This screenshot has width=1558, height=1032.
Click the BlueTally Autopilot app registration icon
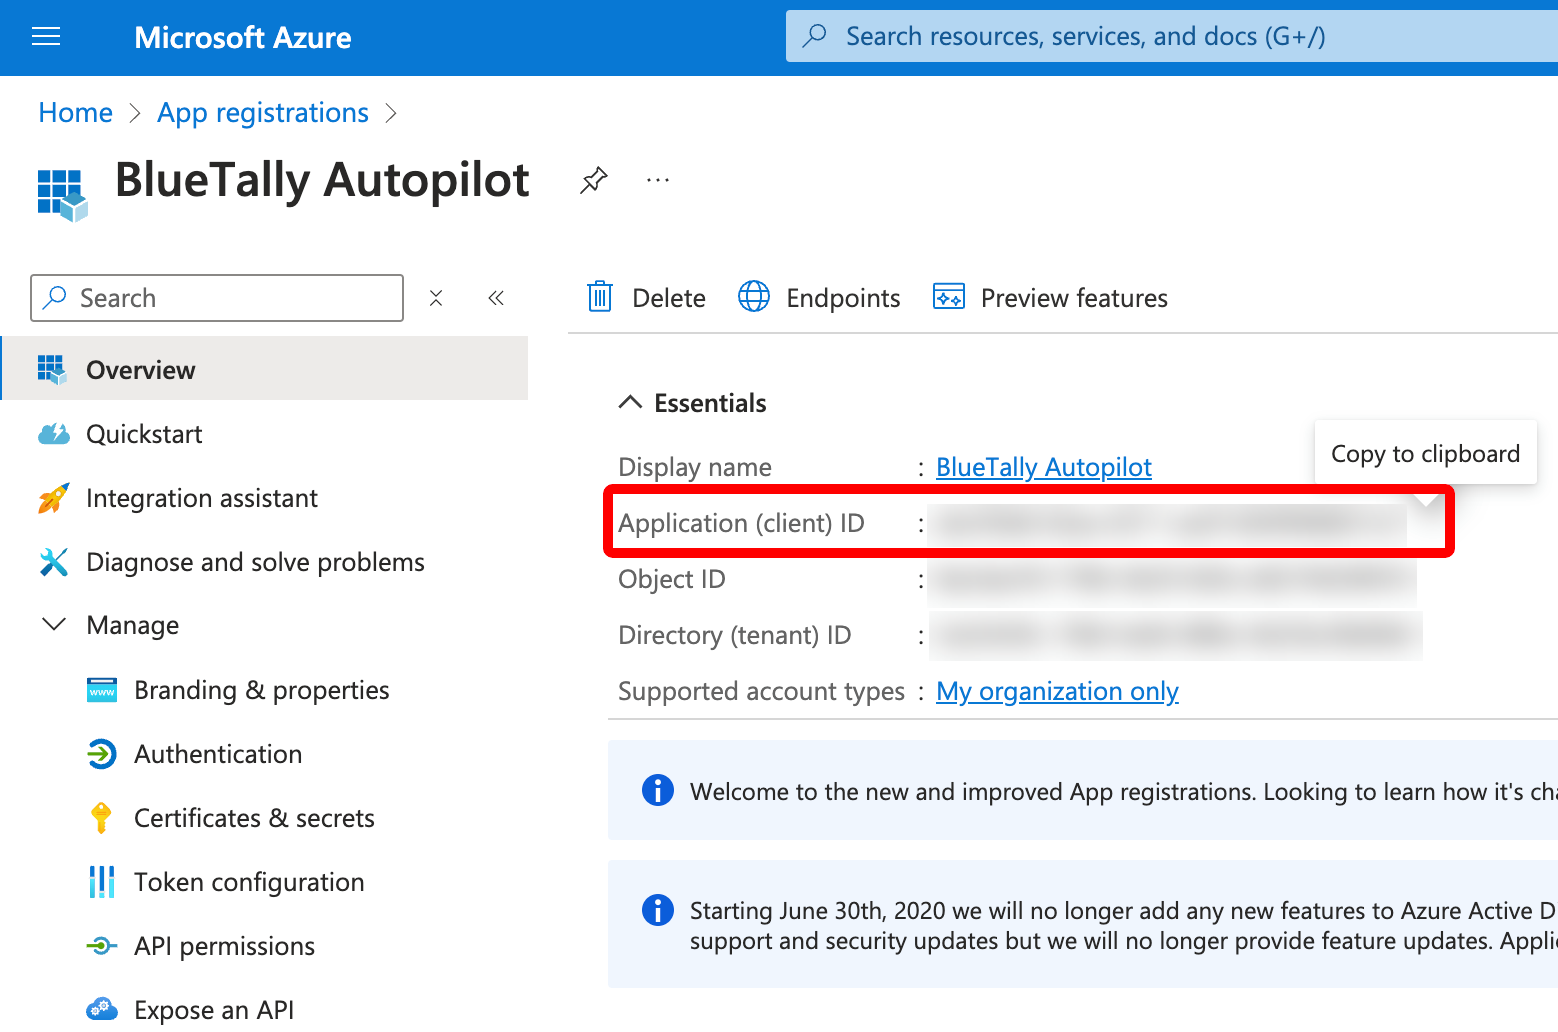[62, 194]
